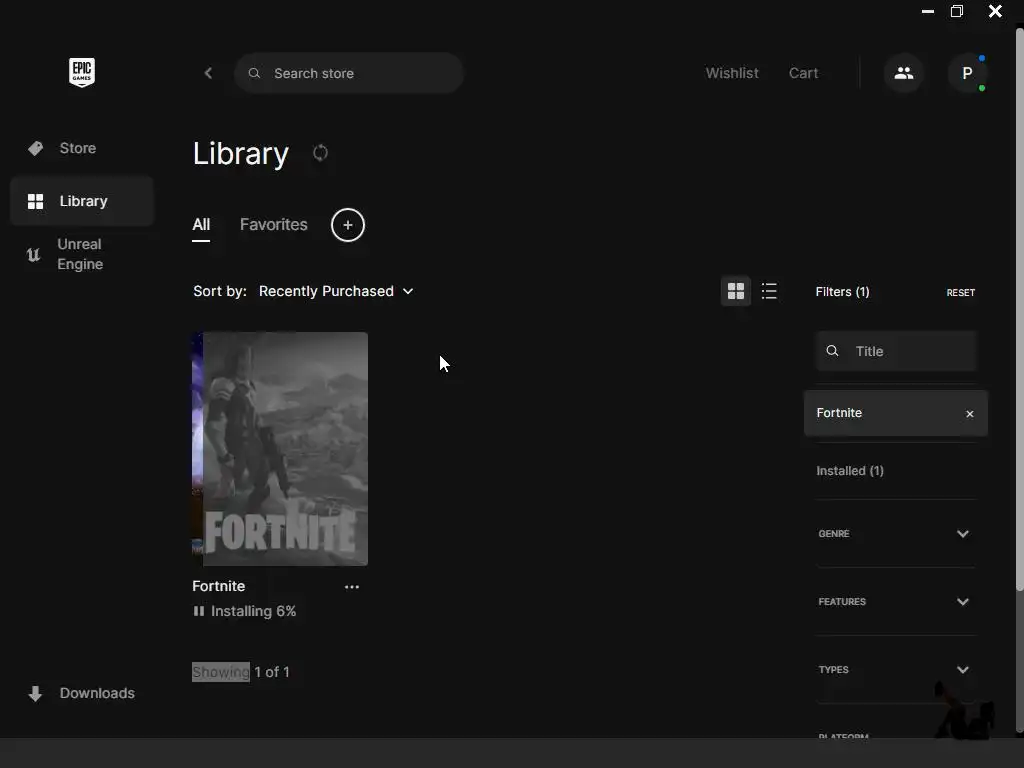Click the magnifier icon in store search
Viewport: 1024px width, 768px height.
(x=255, y=73)
